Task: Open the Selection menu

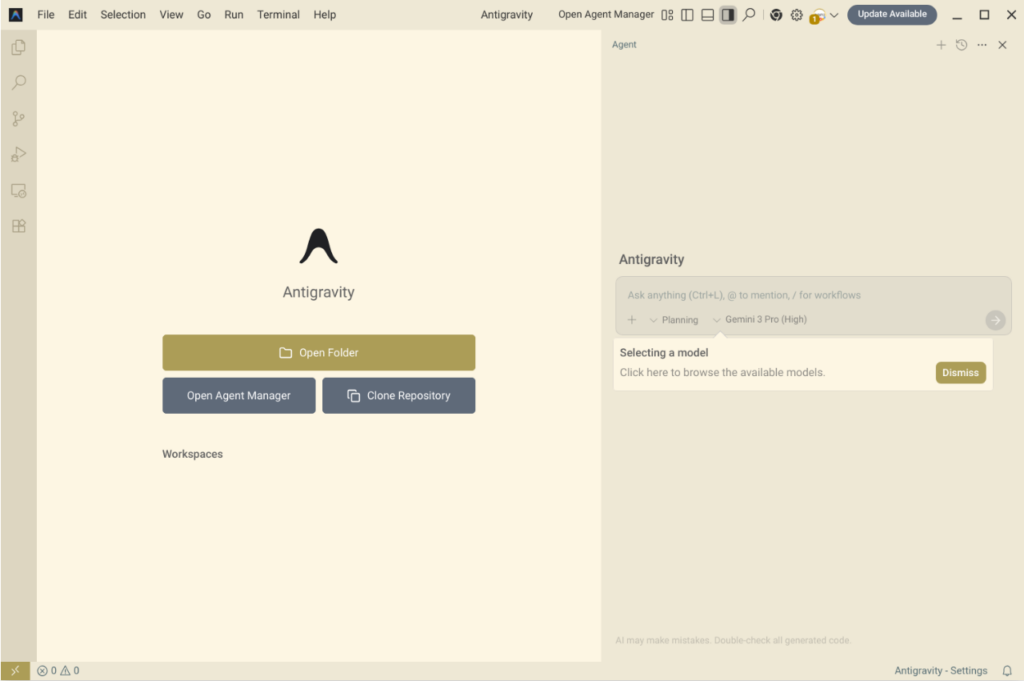Action: point(123,15)
